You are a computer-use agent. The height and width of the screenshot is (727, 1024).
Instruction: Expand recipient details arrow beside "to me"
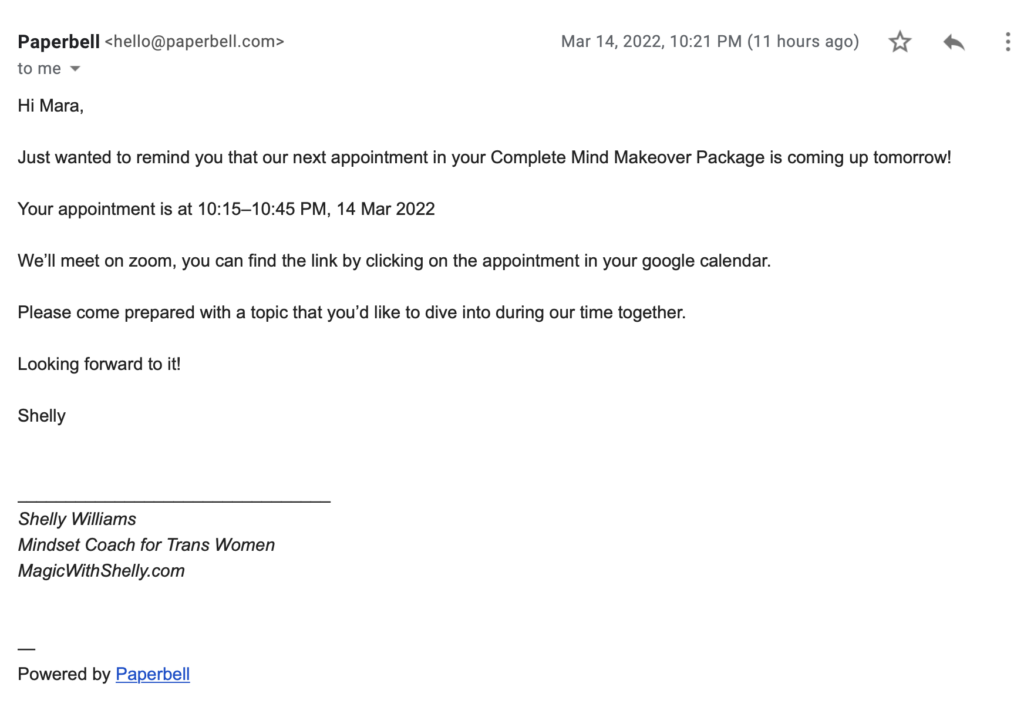(x=75, y=69)
